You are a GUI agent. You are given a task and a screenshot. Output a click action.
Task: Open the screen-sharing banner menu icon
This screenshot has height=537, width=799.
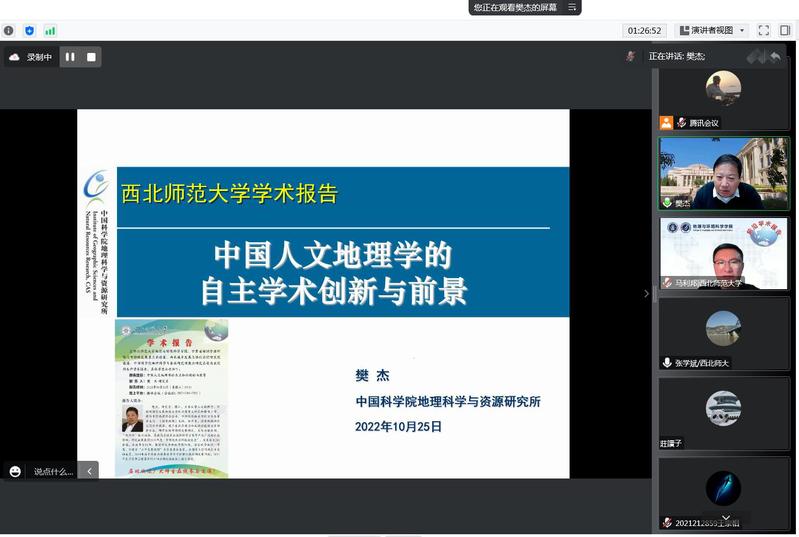coord(572,7)
